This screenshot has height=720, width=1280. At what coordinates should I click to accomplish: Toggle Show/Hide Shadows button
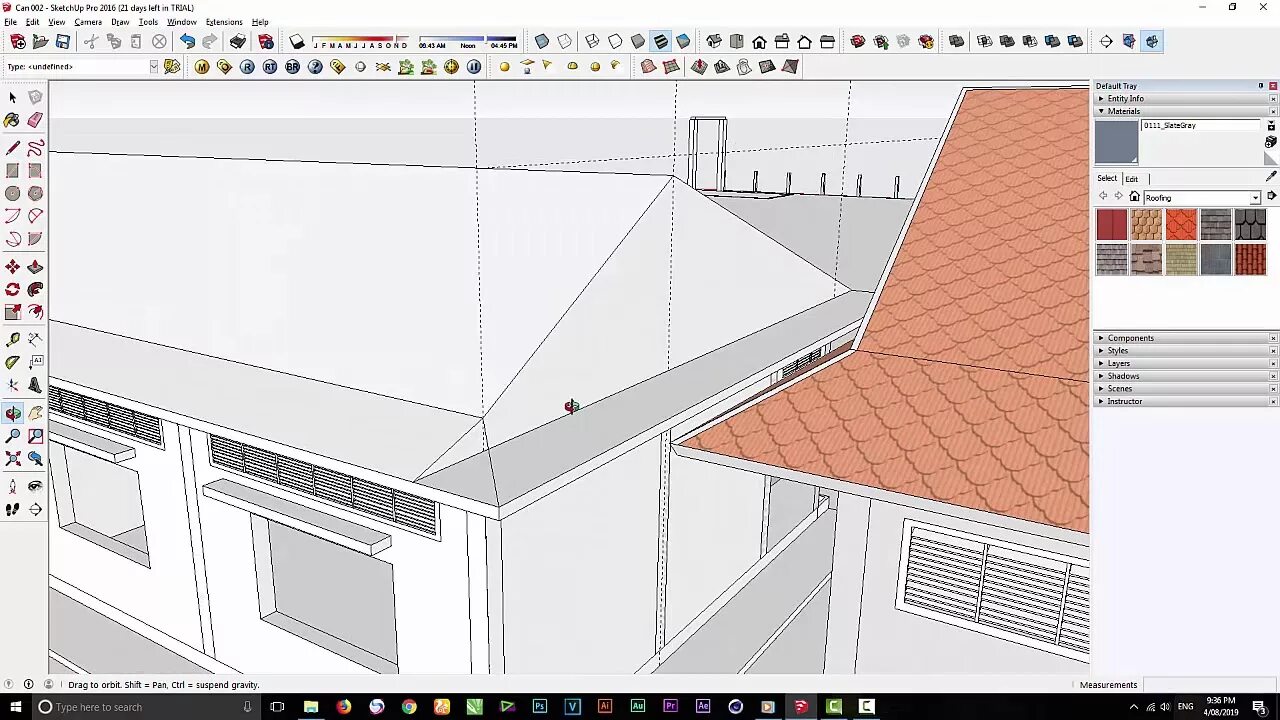tap(297, 41)
